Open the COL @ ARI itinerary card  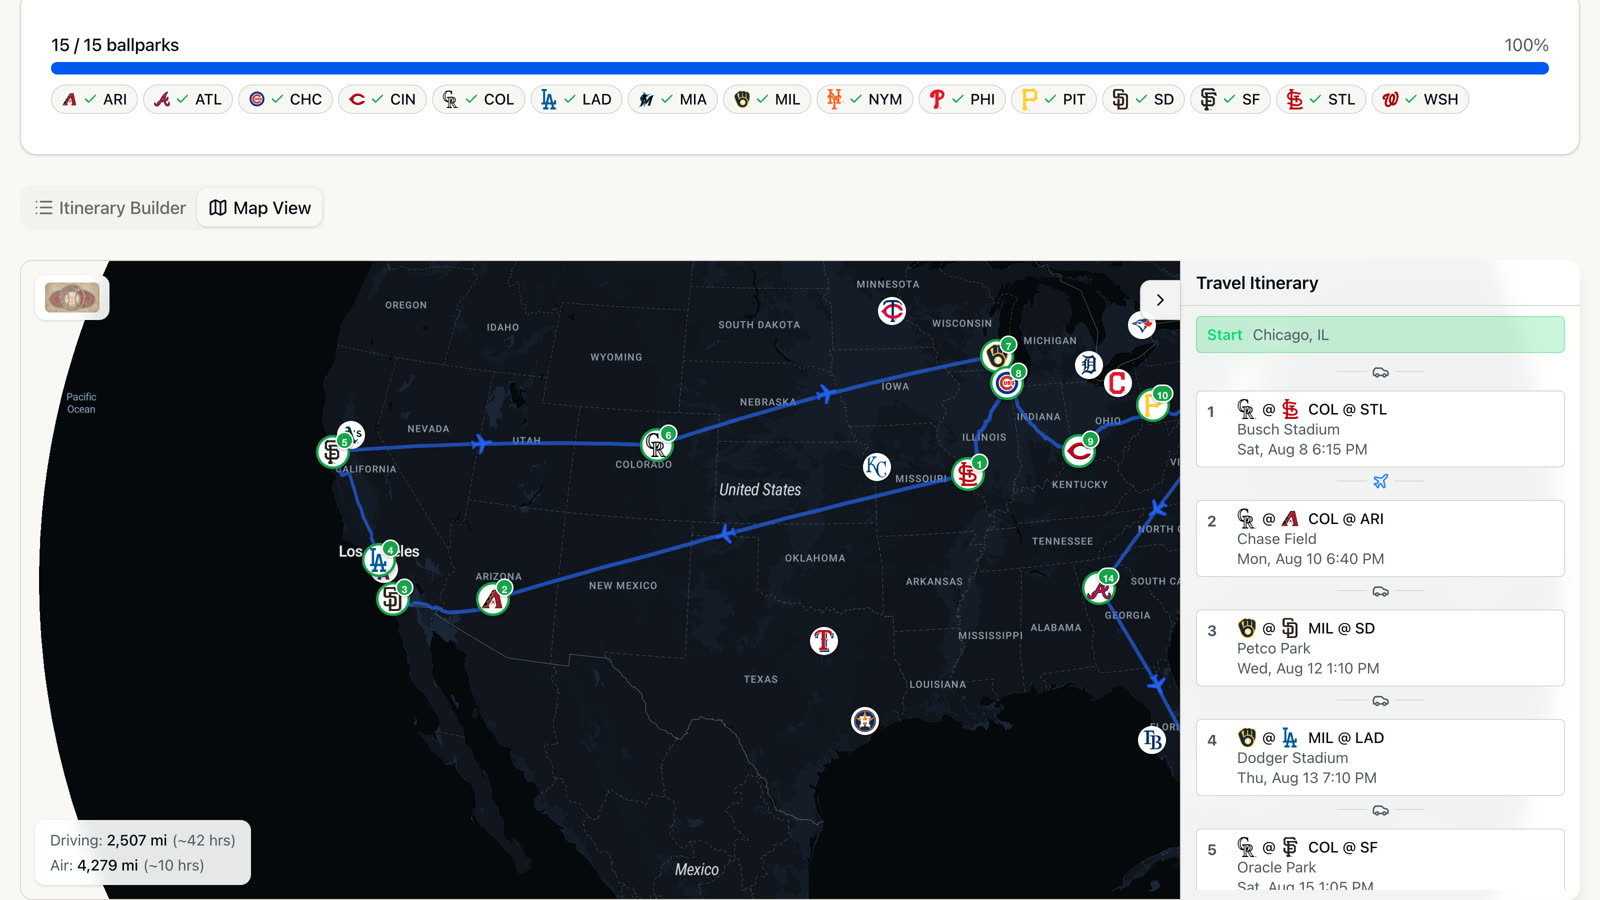tap(1380, 538)
